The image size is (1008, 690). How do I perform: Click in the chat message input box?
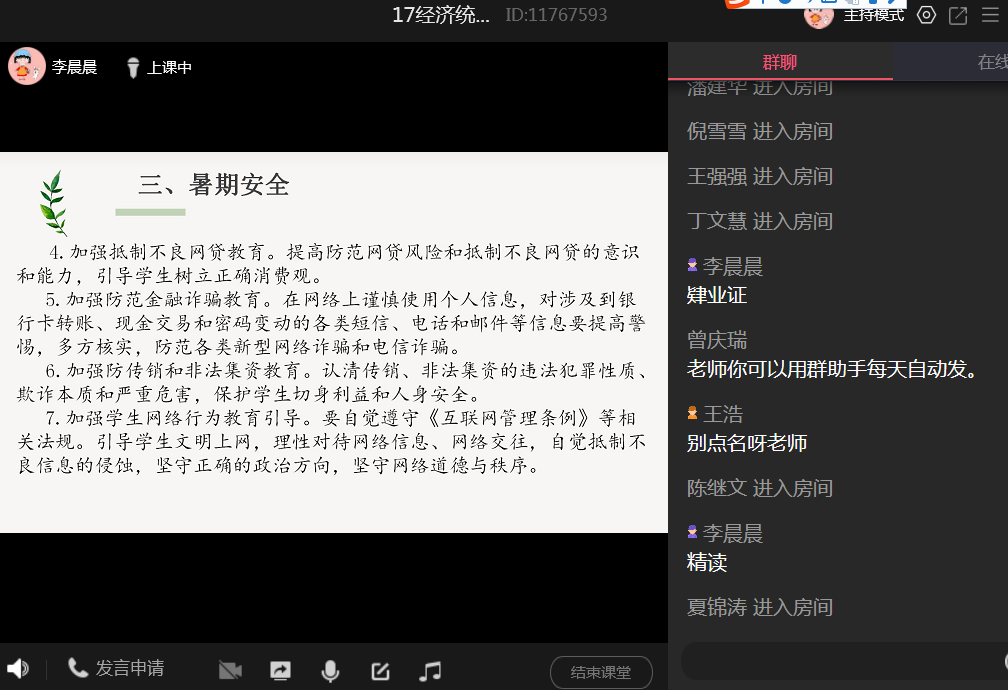(x=840, y=661)
